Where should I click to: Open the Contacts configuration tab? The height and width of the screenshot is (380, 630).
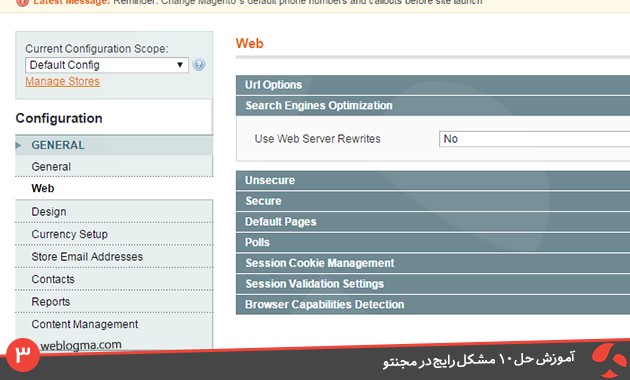click(114, 279)
